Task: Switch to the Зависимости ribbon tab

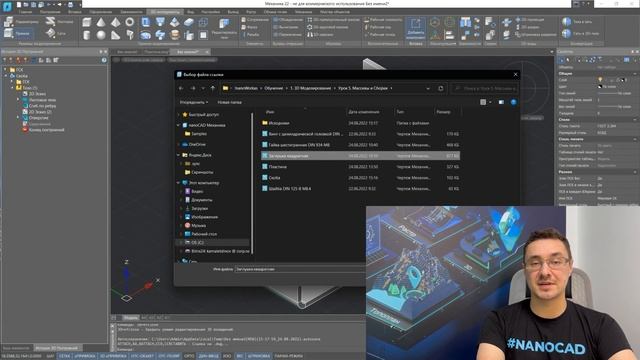Action: tap(131, 12)
